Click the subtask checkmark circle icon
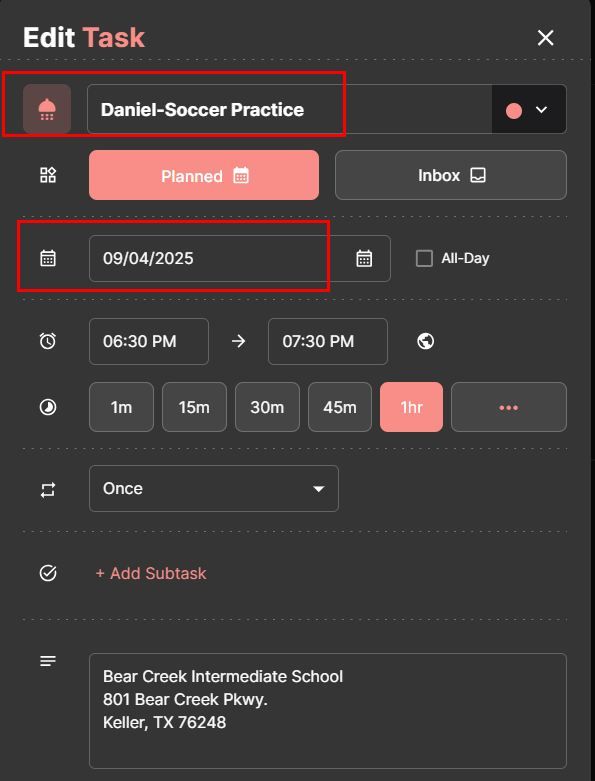The height and width of the screenshot is (781, 595). (x=48, y=573)
